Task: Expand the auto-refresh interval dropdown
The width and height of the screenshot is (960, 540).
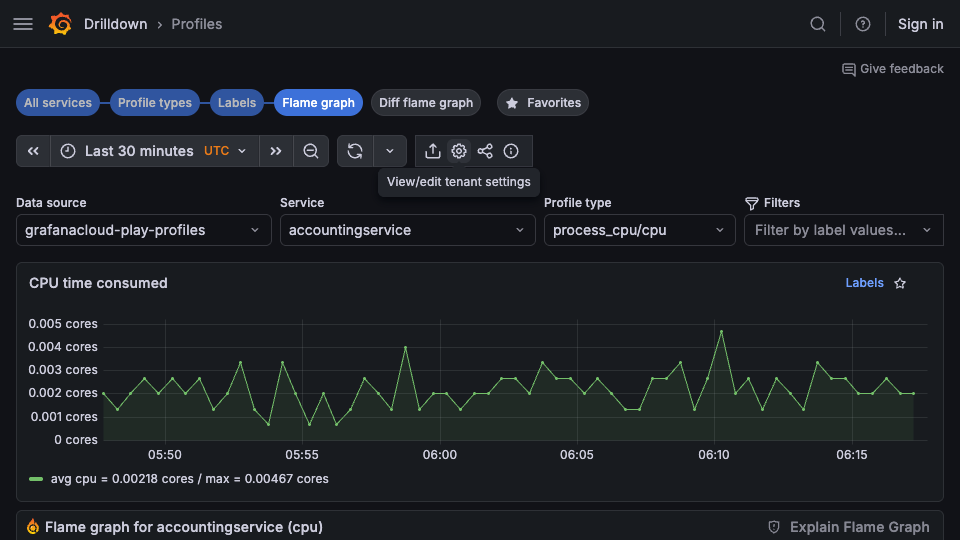Action: 390,151
